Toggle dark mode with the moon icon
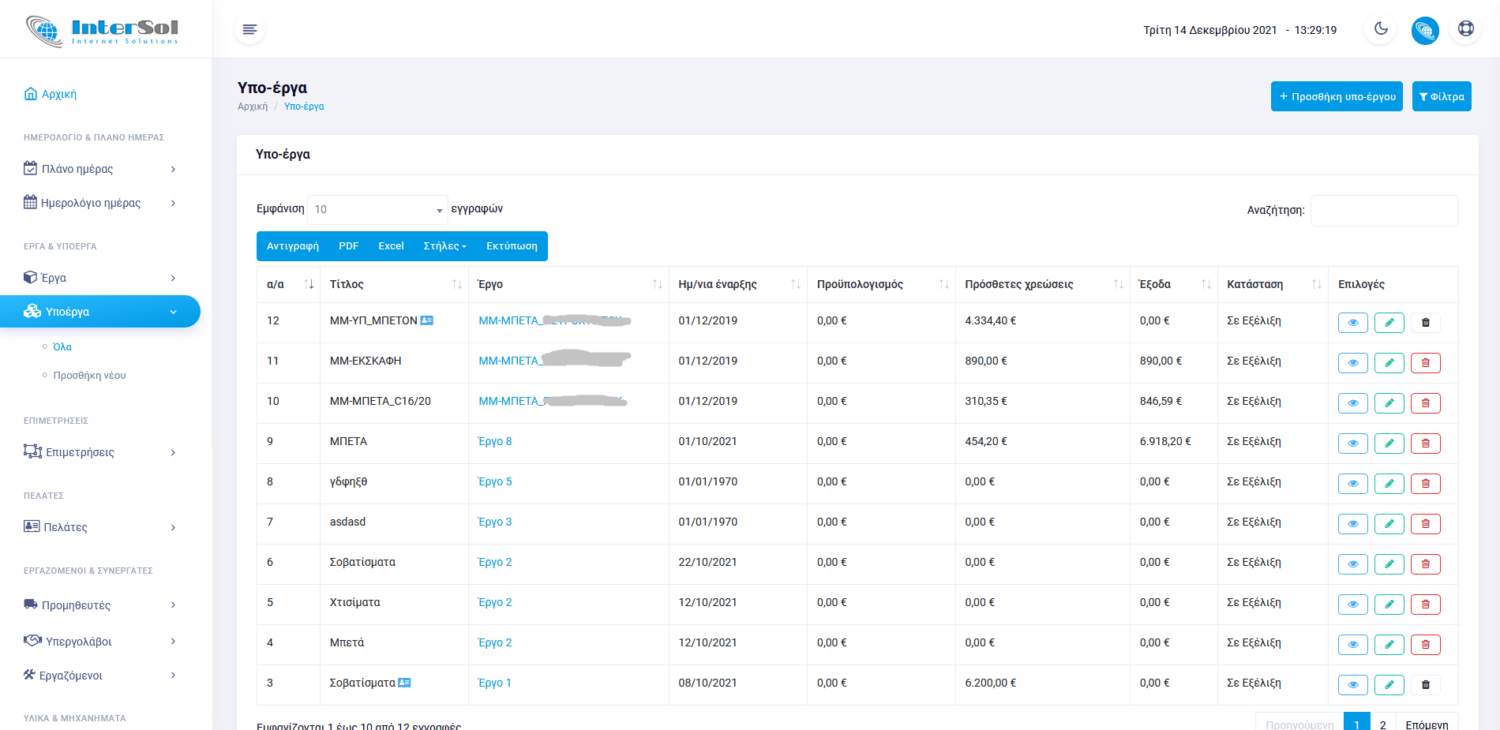Viewport: 1500px width, 730px height. click(x=1381, y=29)
